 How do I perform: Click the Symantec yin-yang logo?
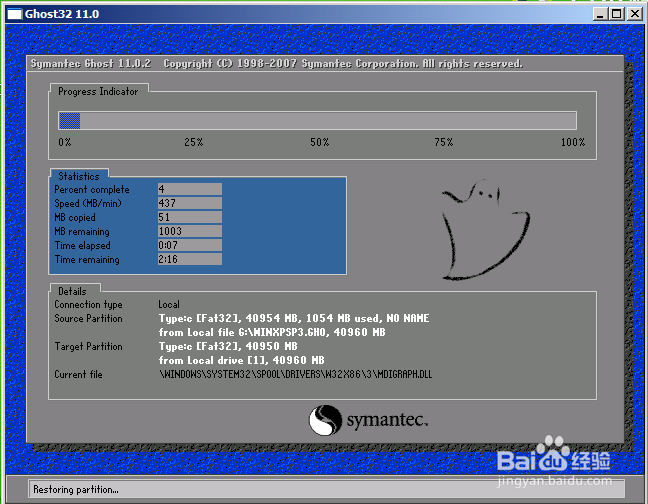[325, 420]
